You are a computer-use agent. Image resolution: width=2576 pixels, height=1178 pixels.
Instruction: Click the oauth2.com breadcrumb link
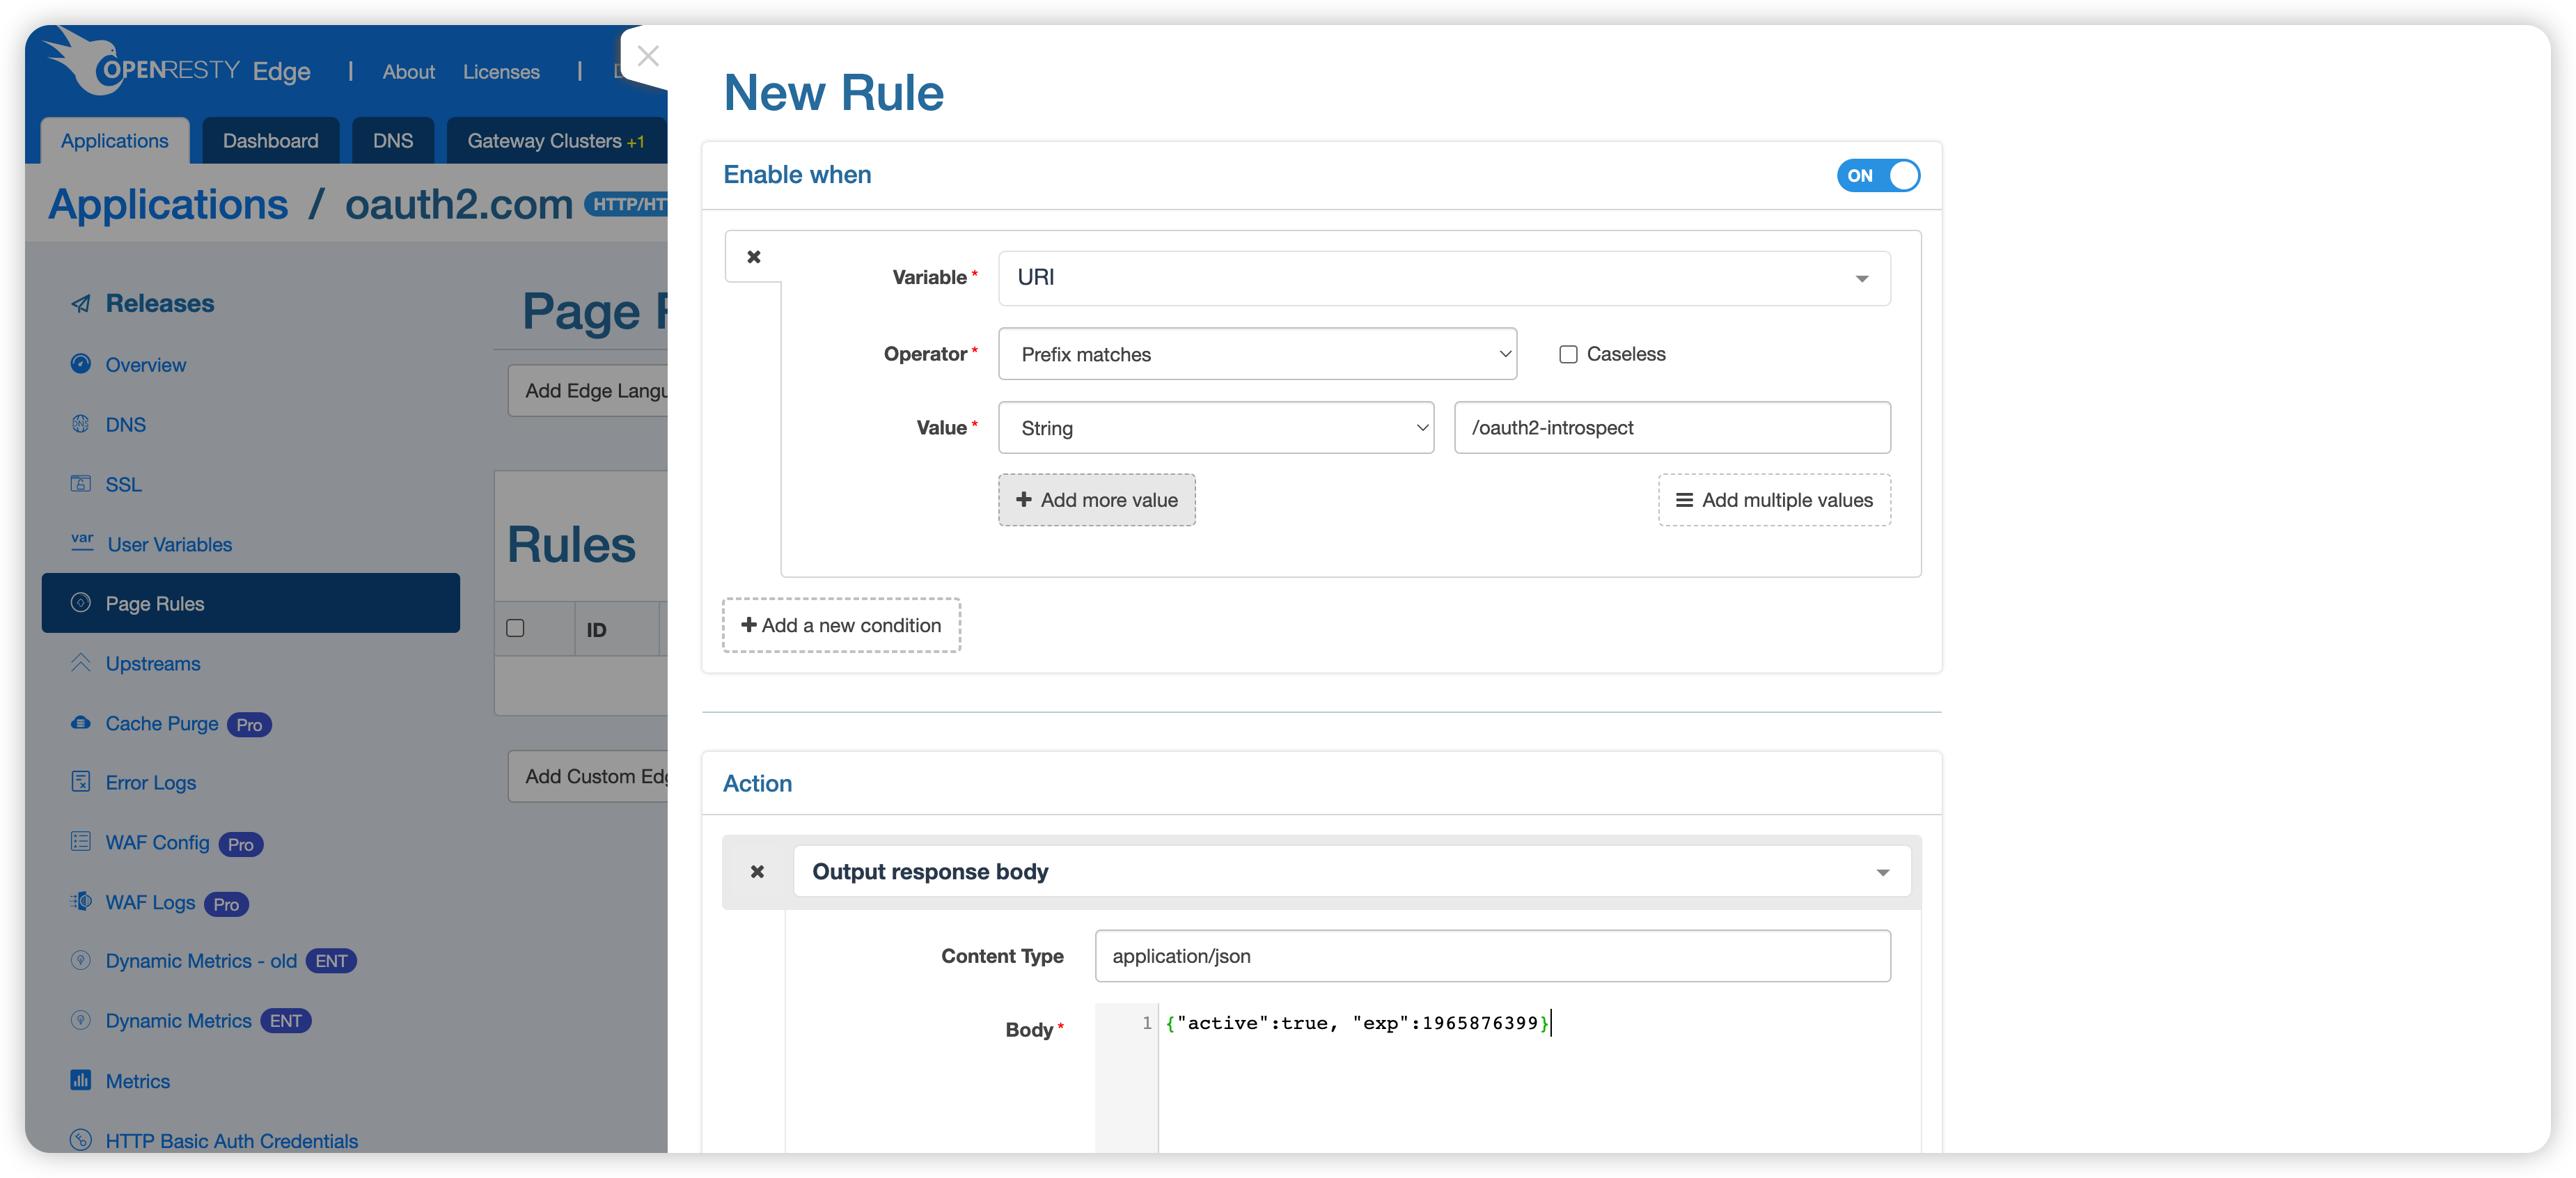pos(459,204)
